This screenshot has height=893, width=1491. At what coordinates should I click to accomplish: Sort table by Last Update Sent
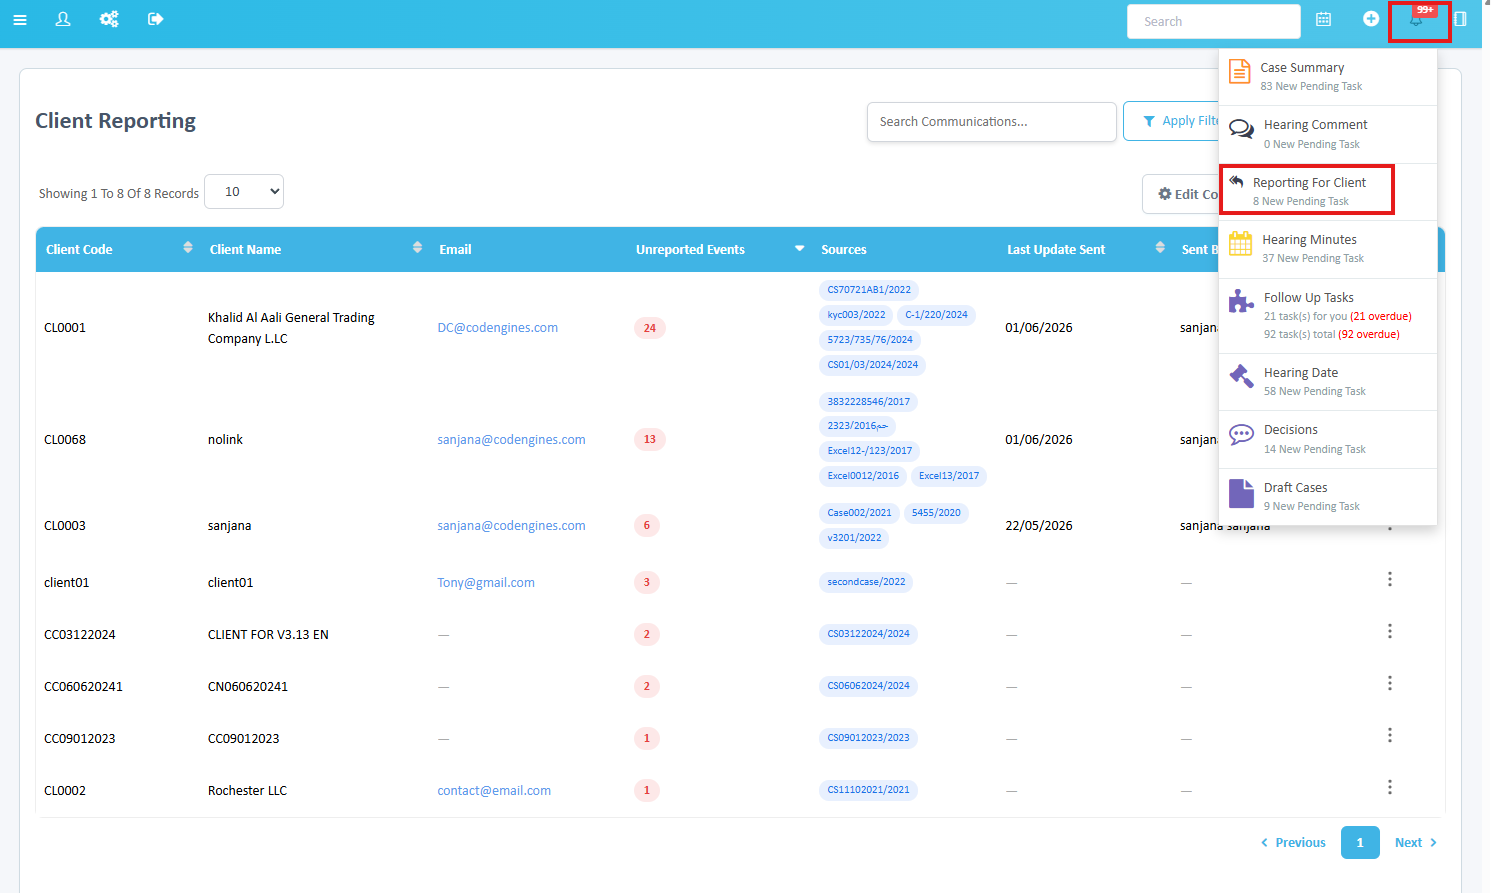[x=1160, y=248]
